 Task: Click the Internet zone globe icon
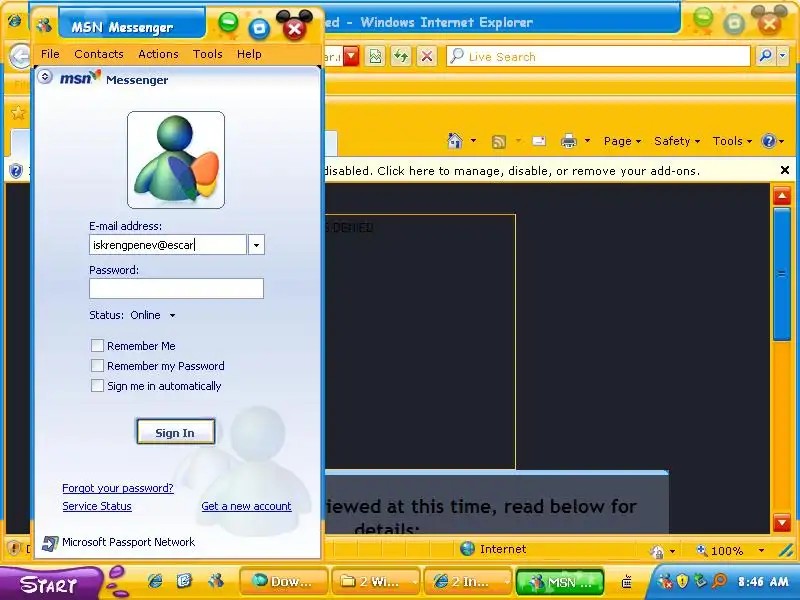coord(467,549)
